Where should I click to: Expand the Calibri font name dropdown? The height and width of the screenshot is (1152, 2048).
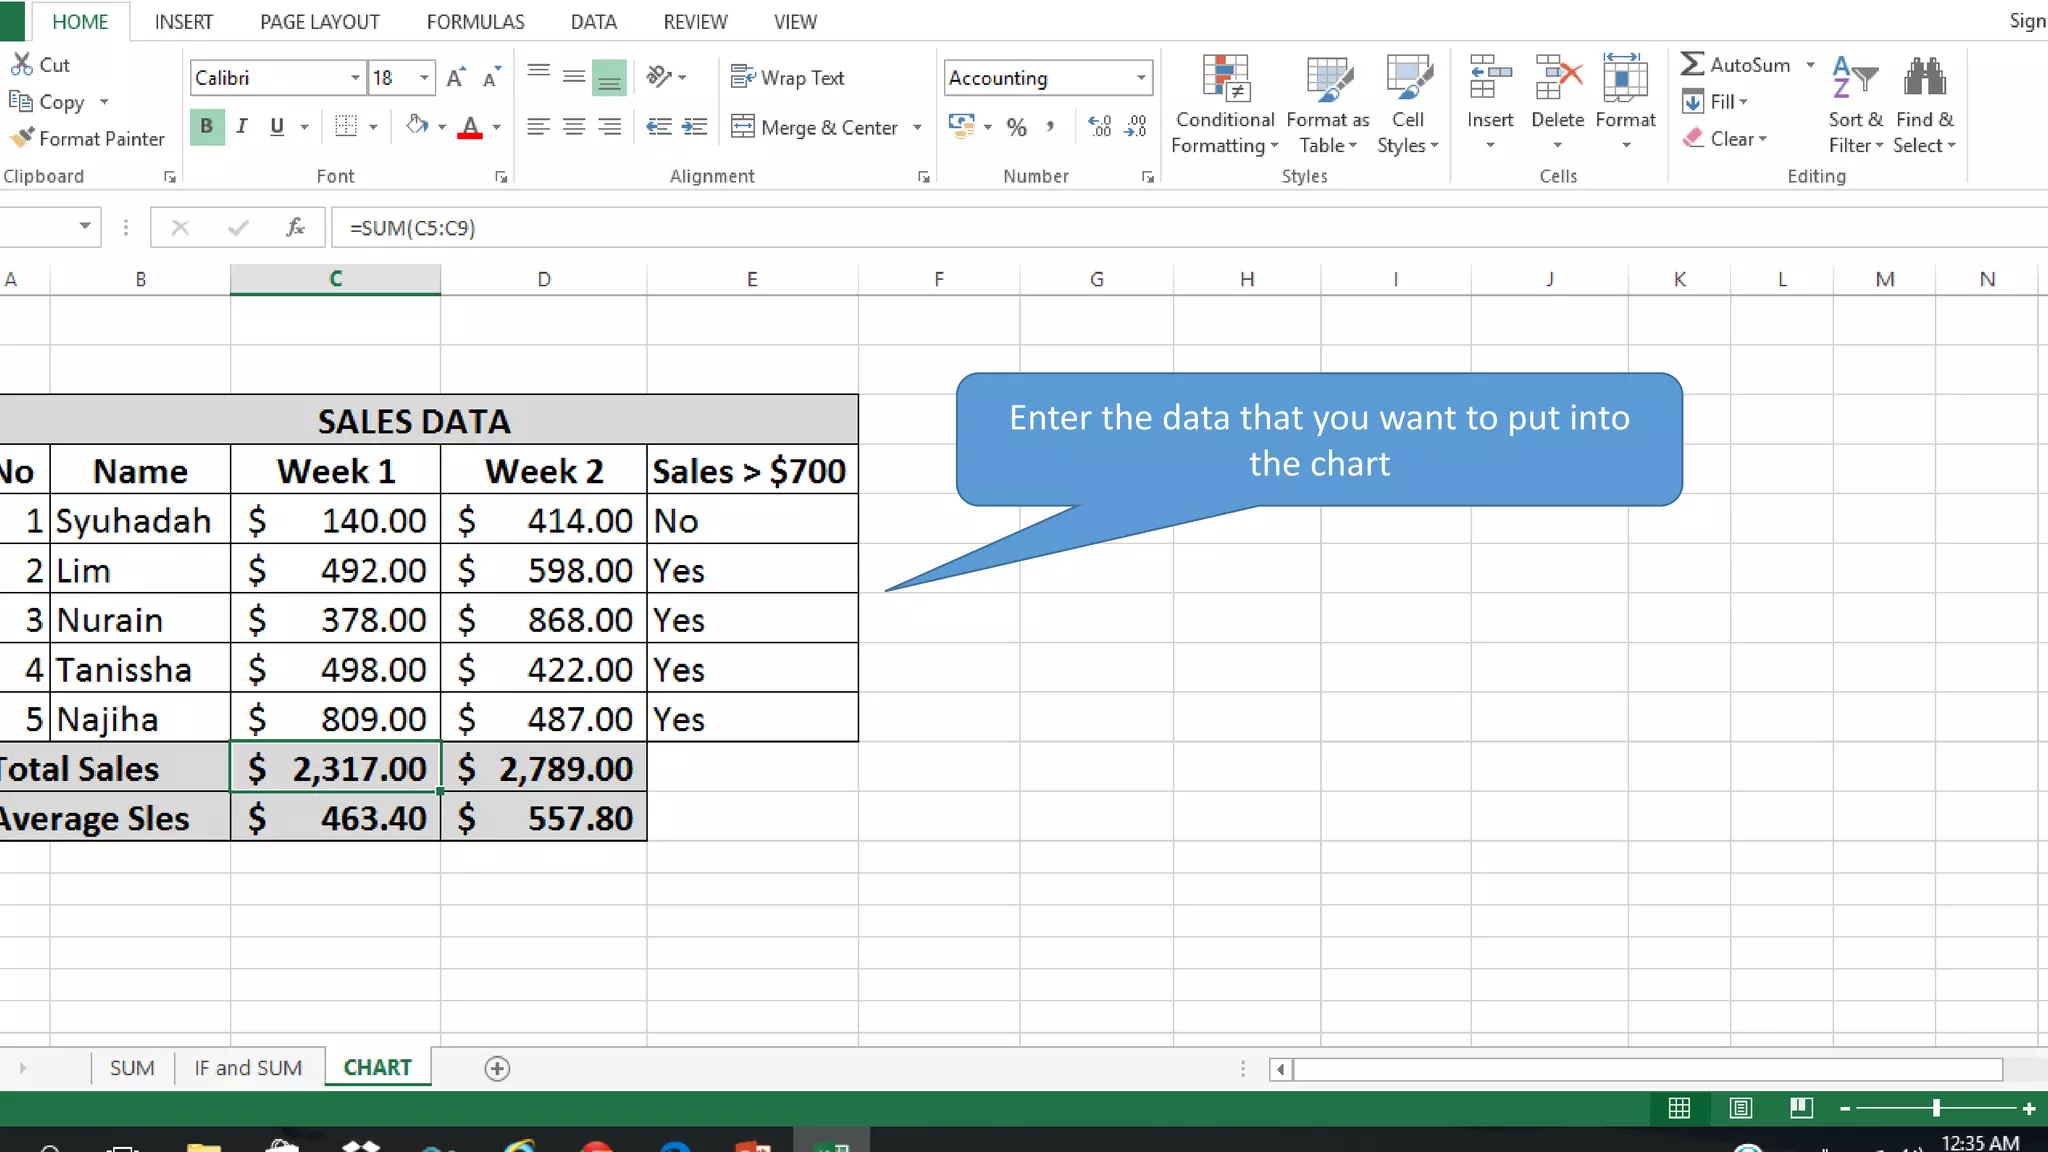(354, 78)
